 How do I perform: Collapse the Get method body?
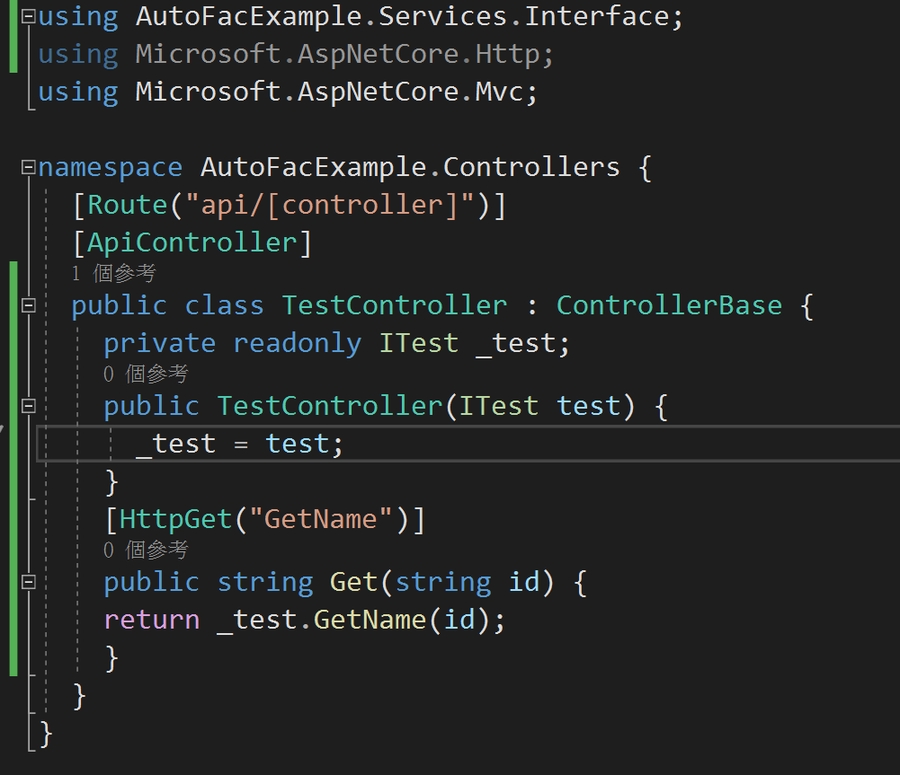coord(28,582)
